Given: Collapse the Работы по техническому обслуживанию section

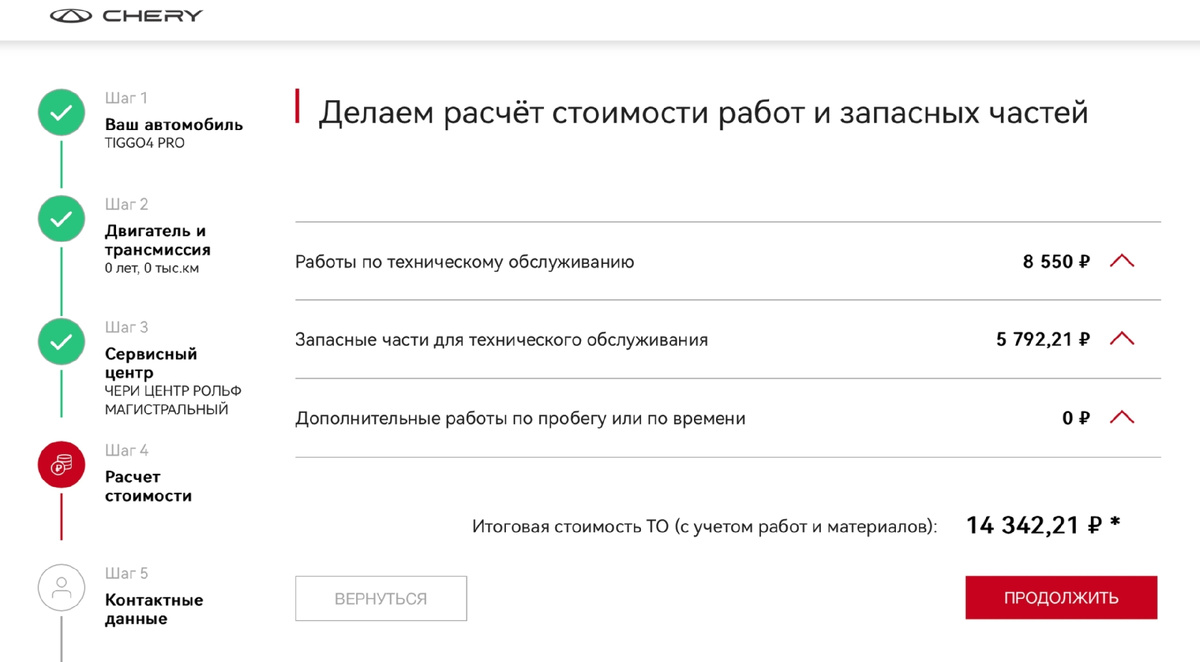Looking at the screenshot, I should 1122,260.
